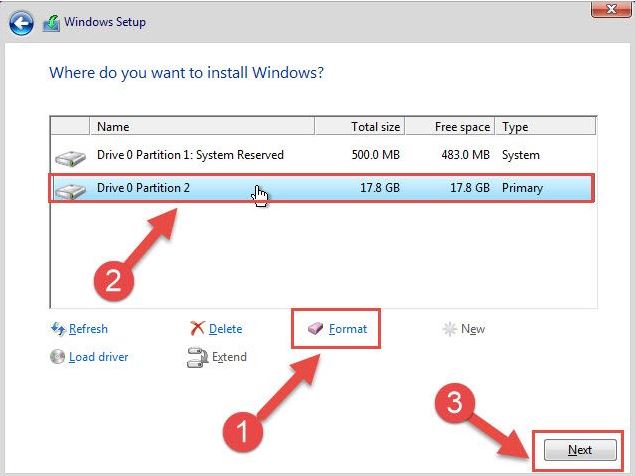Sort by the Name column header
Image resolution: width=635 pixels, height=476 pixels.
(200, 127)
